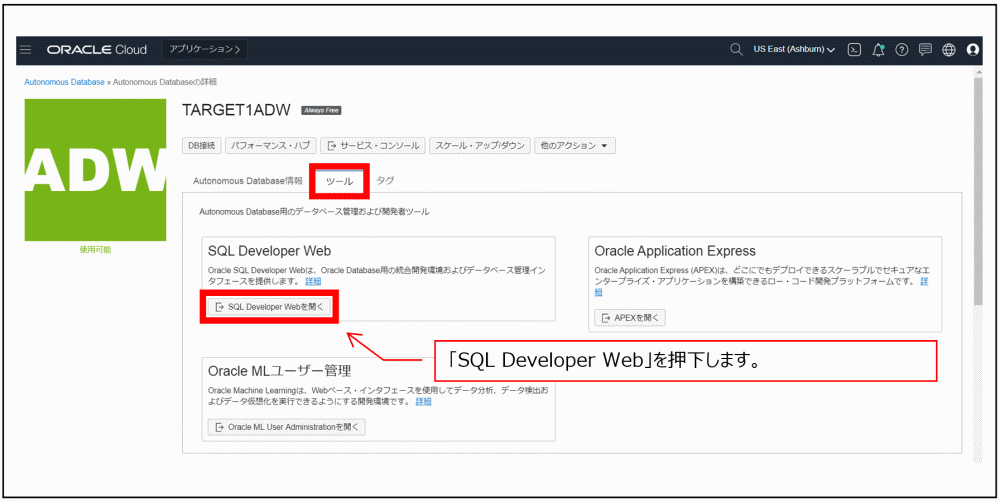Image resolution: width=1000 pixels, height=502 pixels.
Task: Expand the アプリケーション menu
Action: pos(205,49)
